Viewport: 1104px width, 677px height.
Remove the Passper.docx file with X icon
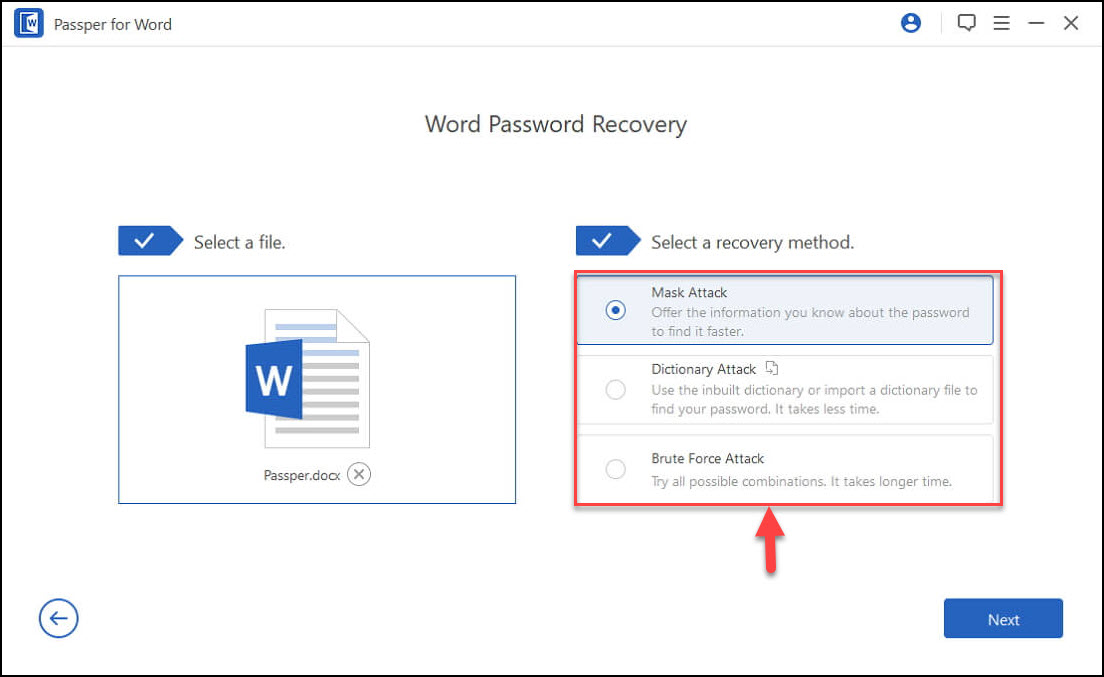(x=359, y=474)
